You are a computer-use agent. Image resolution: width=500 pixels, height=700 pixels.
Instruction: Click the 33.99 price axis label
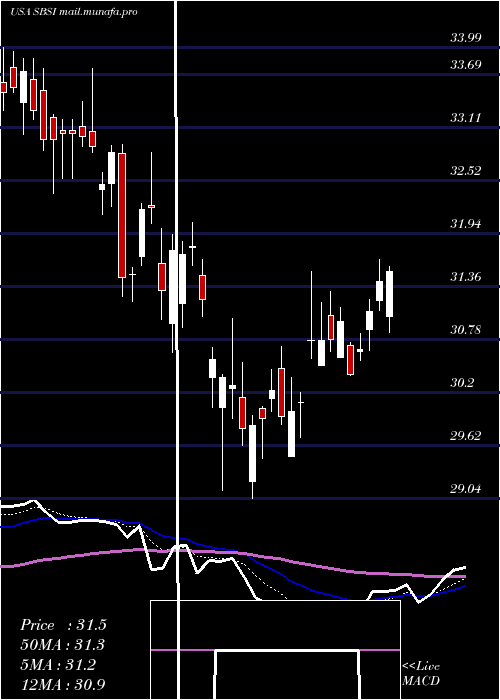(466, 38)
